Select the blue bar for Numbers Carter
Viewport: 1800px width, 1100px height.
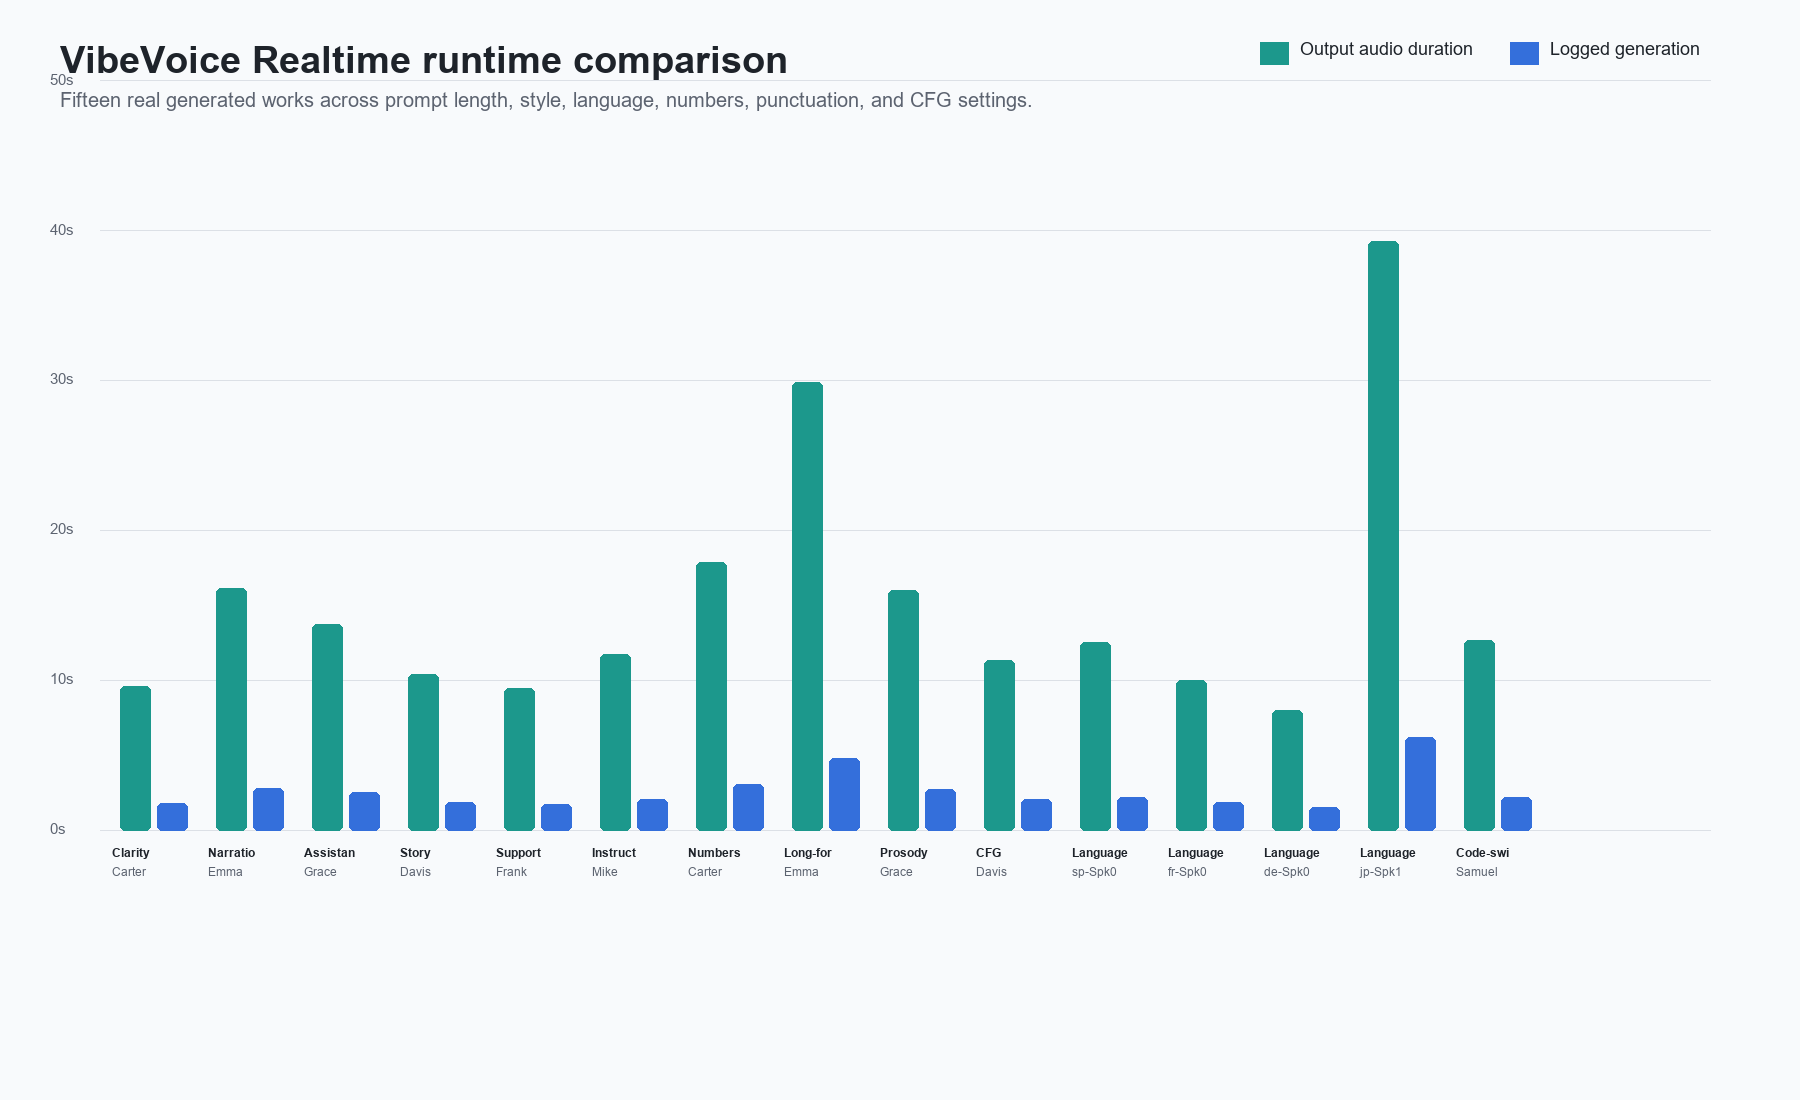point(748,807)
